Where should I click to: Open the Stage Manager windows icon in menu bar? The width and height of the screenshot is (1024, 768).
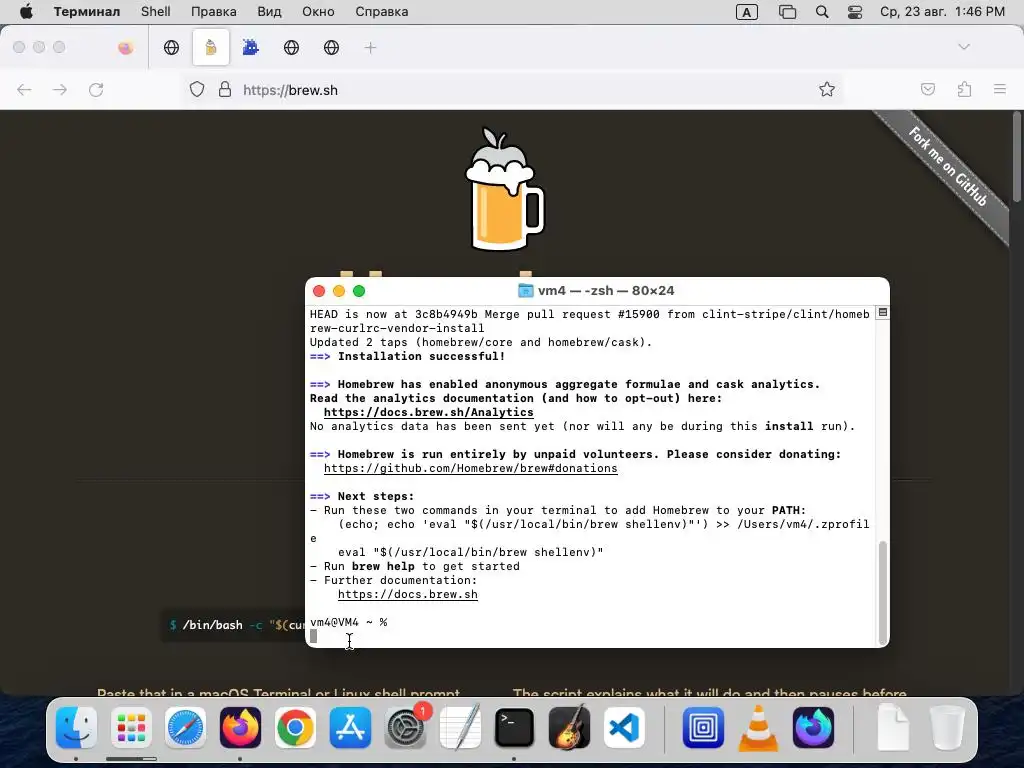click(x=788, y=12)
